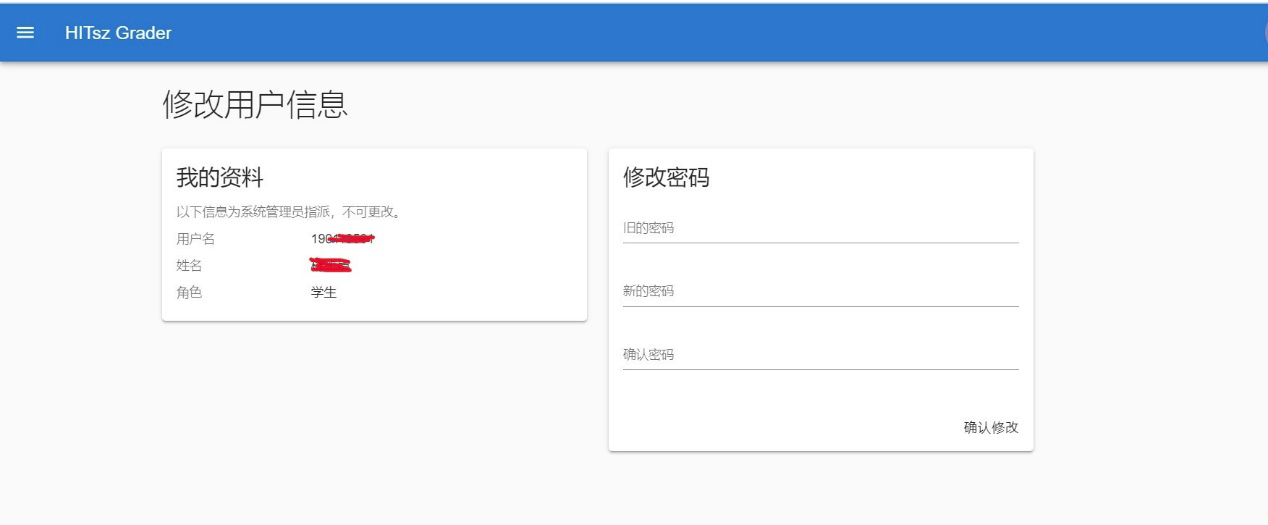This screenshot has height=525, width=1268.
Task: Click the 修改密码 card title
Action: point(666,178)
